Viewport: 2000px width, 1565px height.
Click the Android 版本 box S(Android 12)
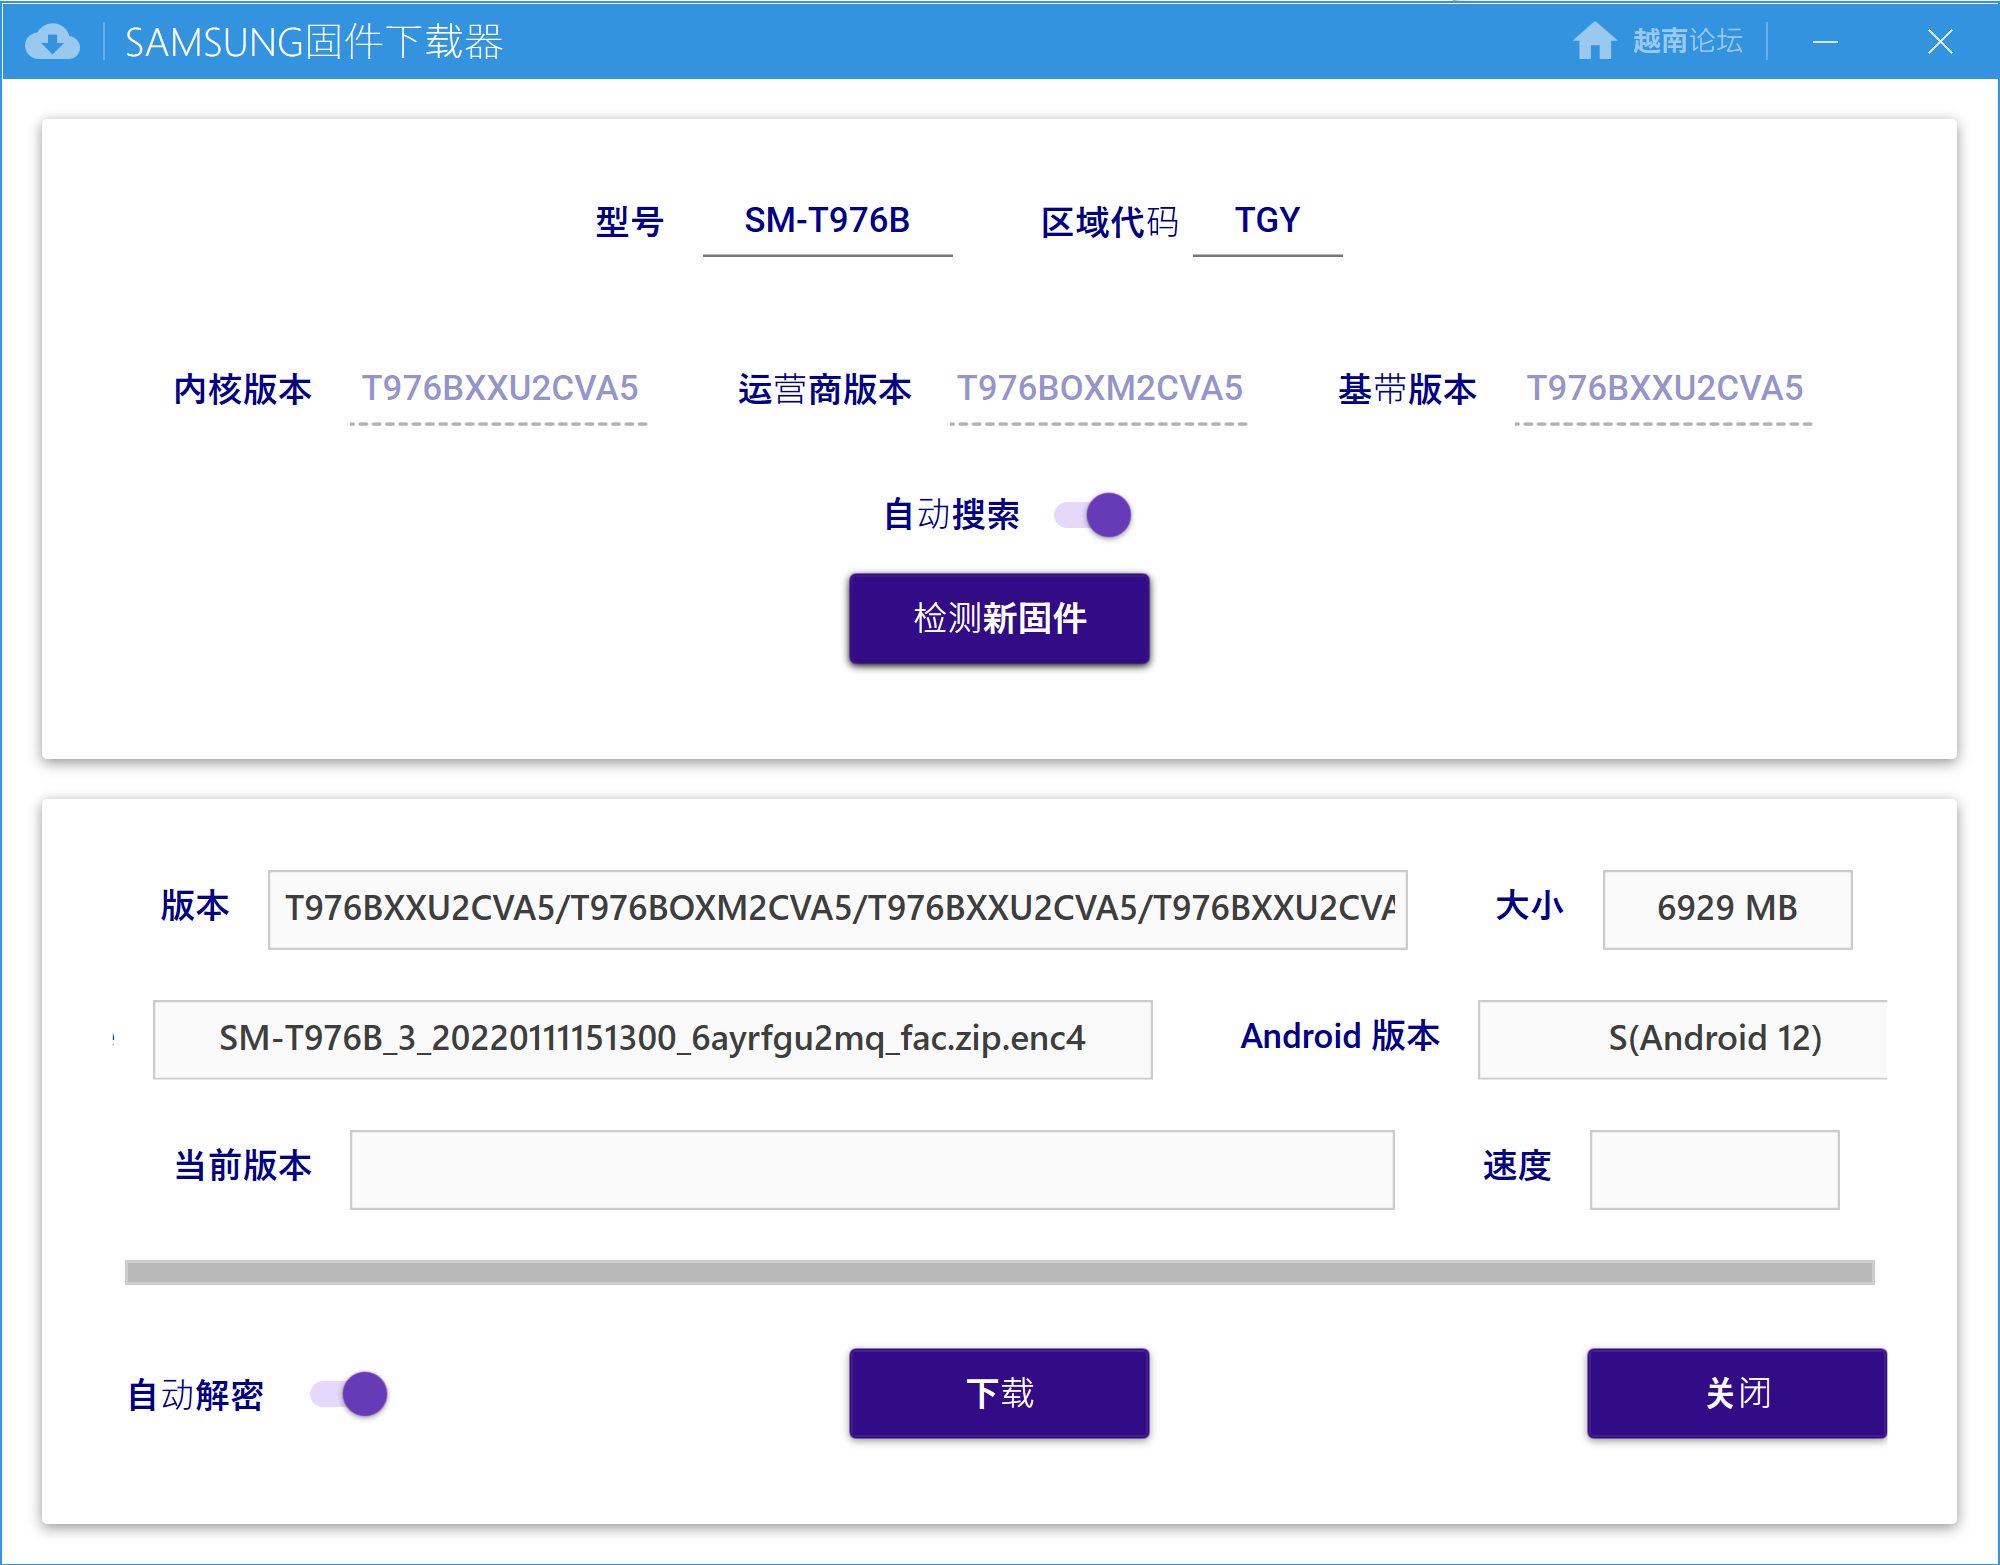point(1682,1039)
